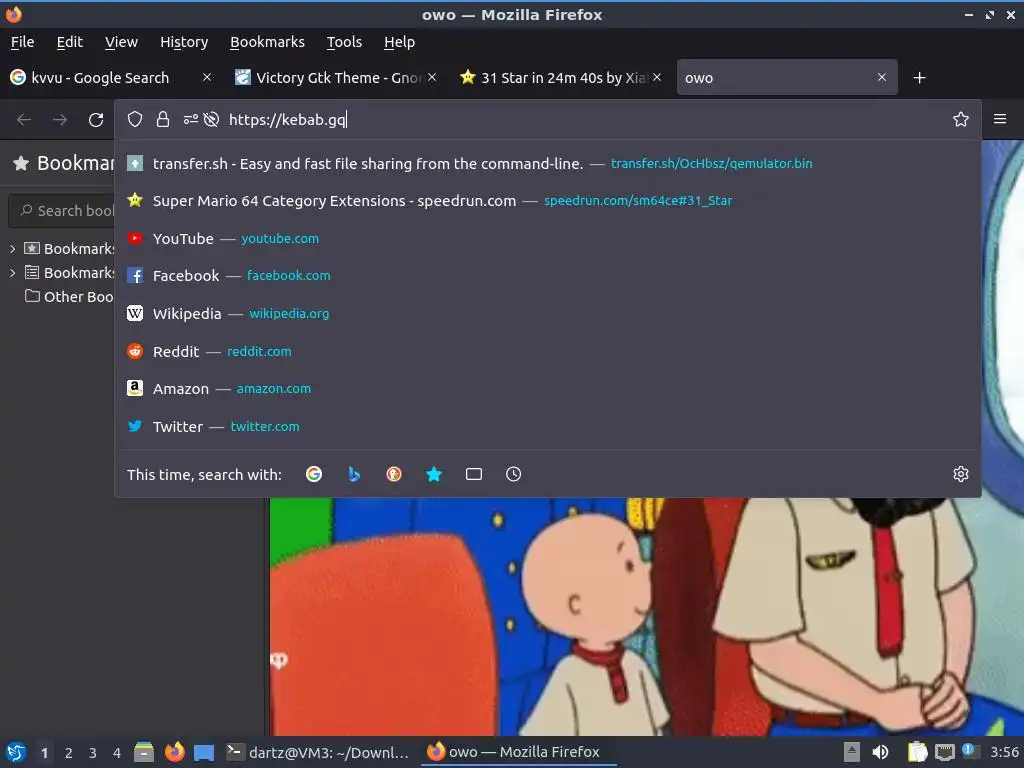Search this time in History
This screenshot has width=1024, height=768.
514,474
